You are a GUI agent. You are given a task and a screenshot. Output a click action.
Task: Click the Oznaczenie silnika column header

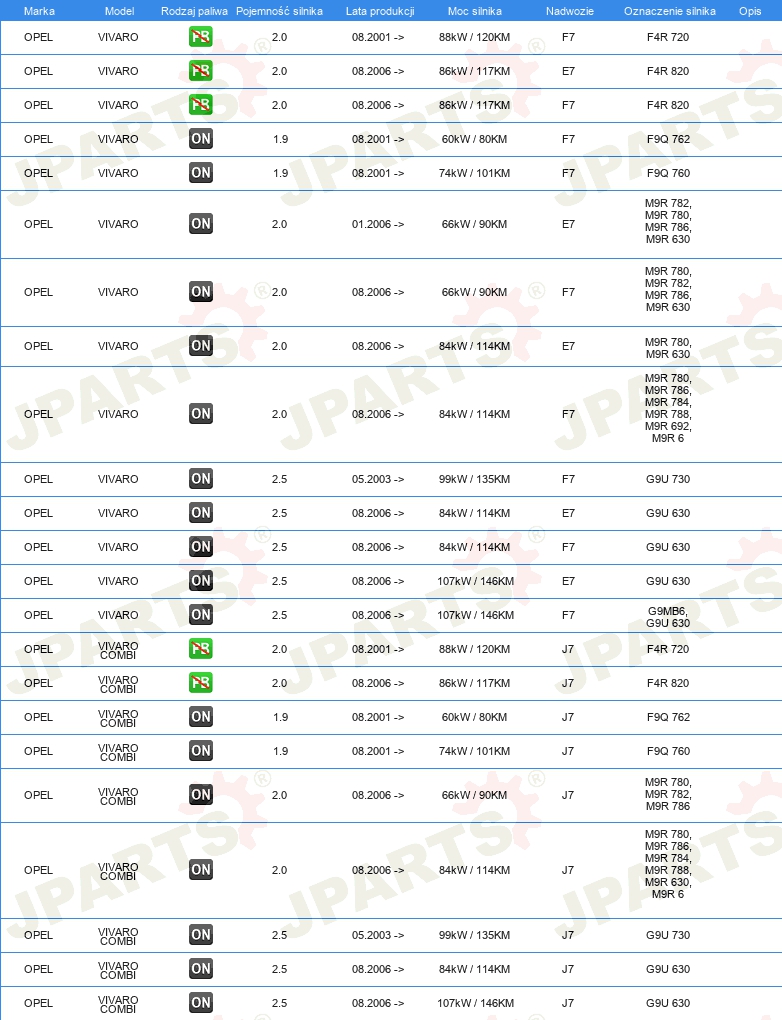pos(669,11)
